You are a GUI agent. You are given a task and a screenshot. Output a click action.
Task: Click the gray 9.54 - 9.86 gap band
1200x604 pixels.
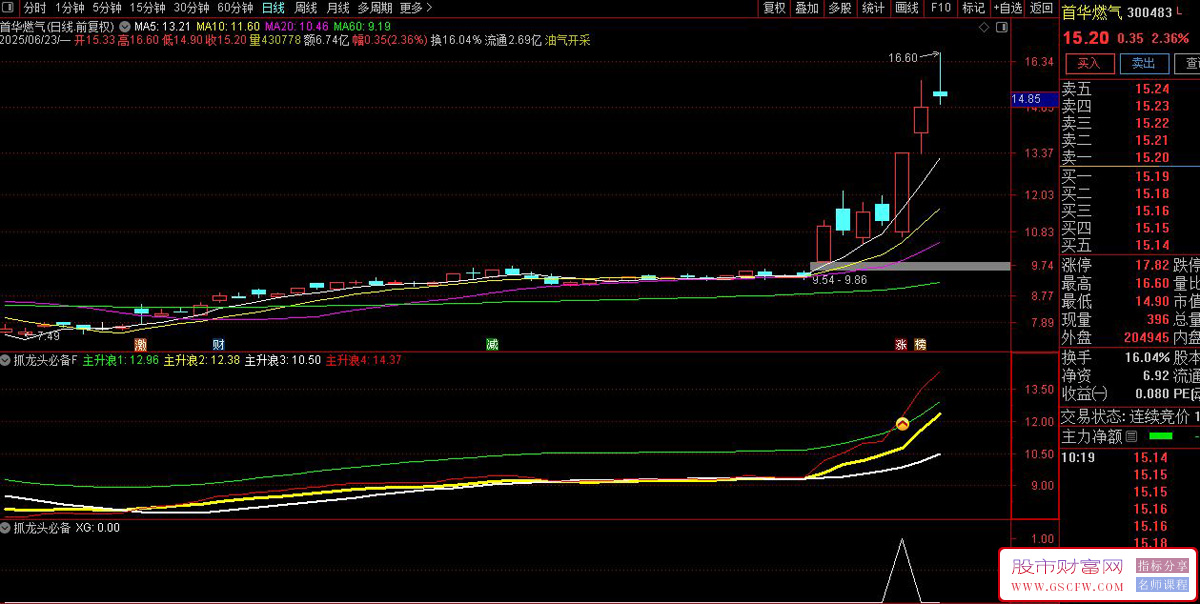909,266
